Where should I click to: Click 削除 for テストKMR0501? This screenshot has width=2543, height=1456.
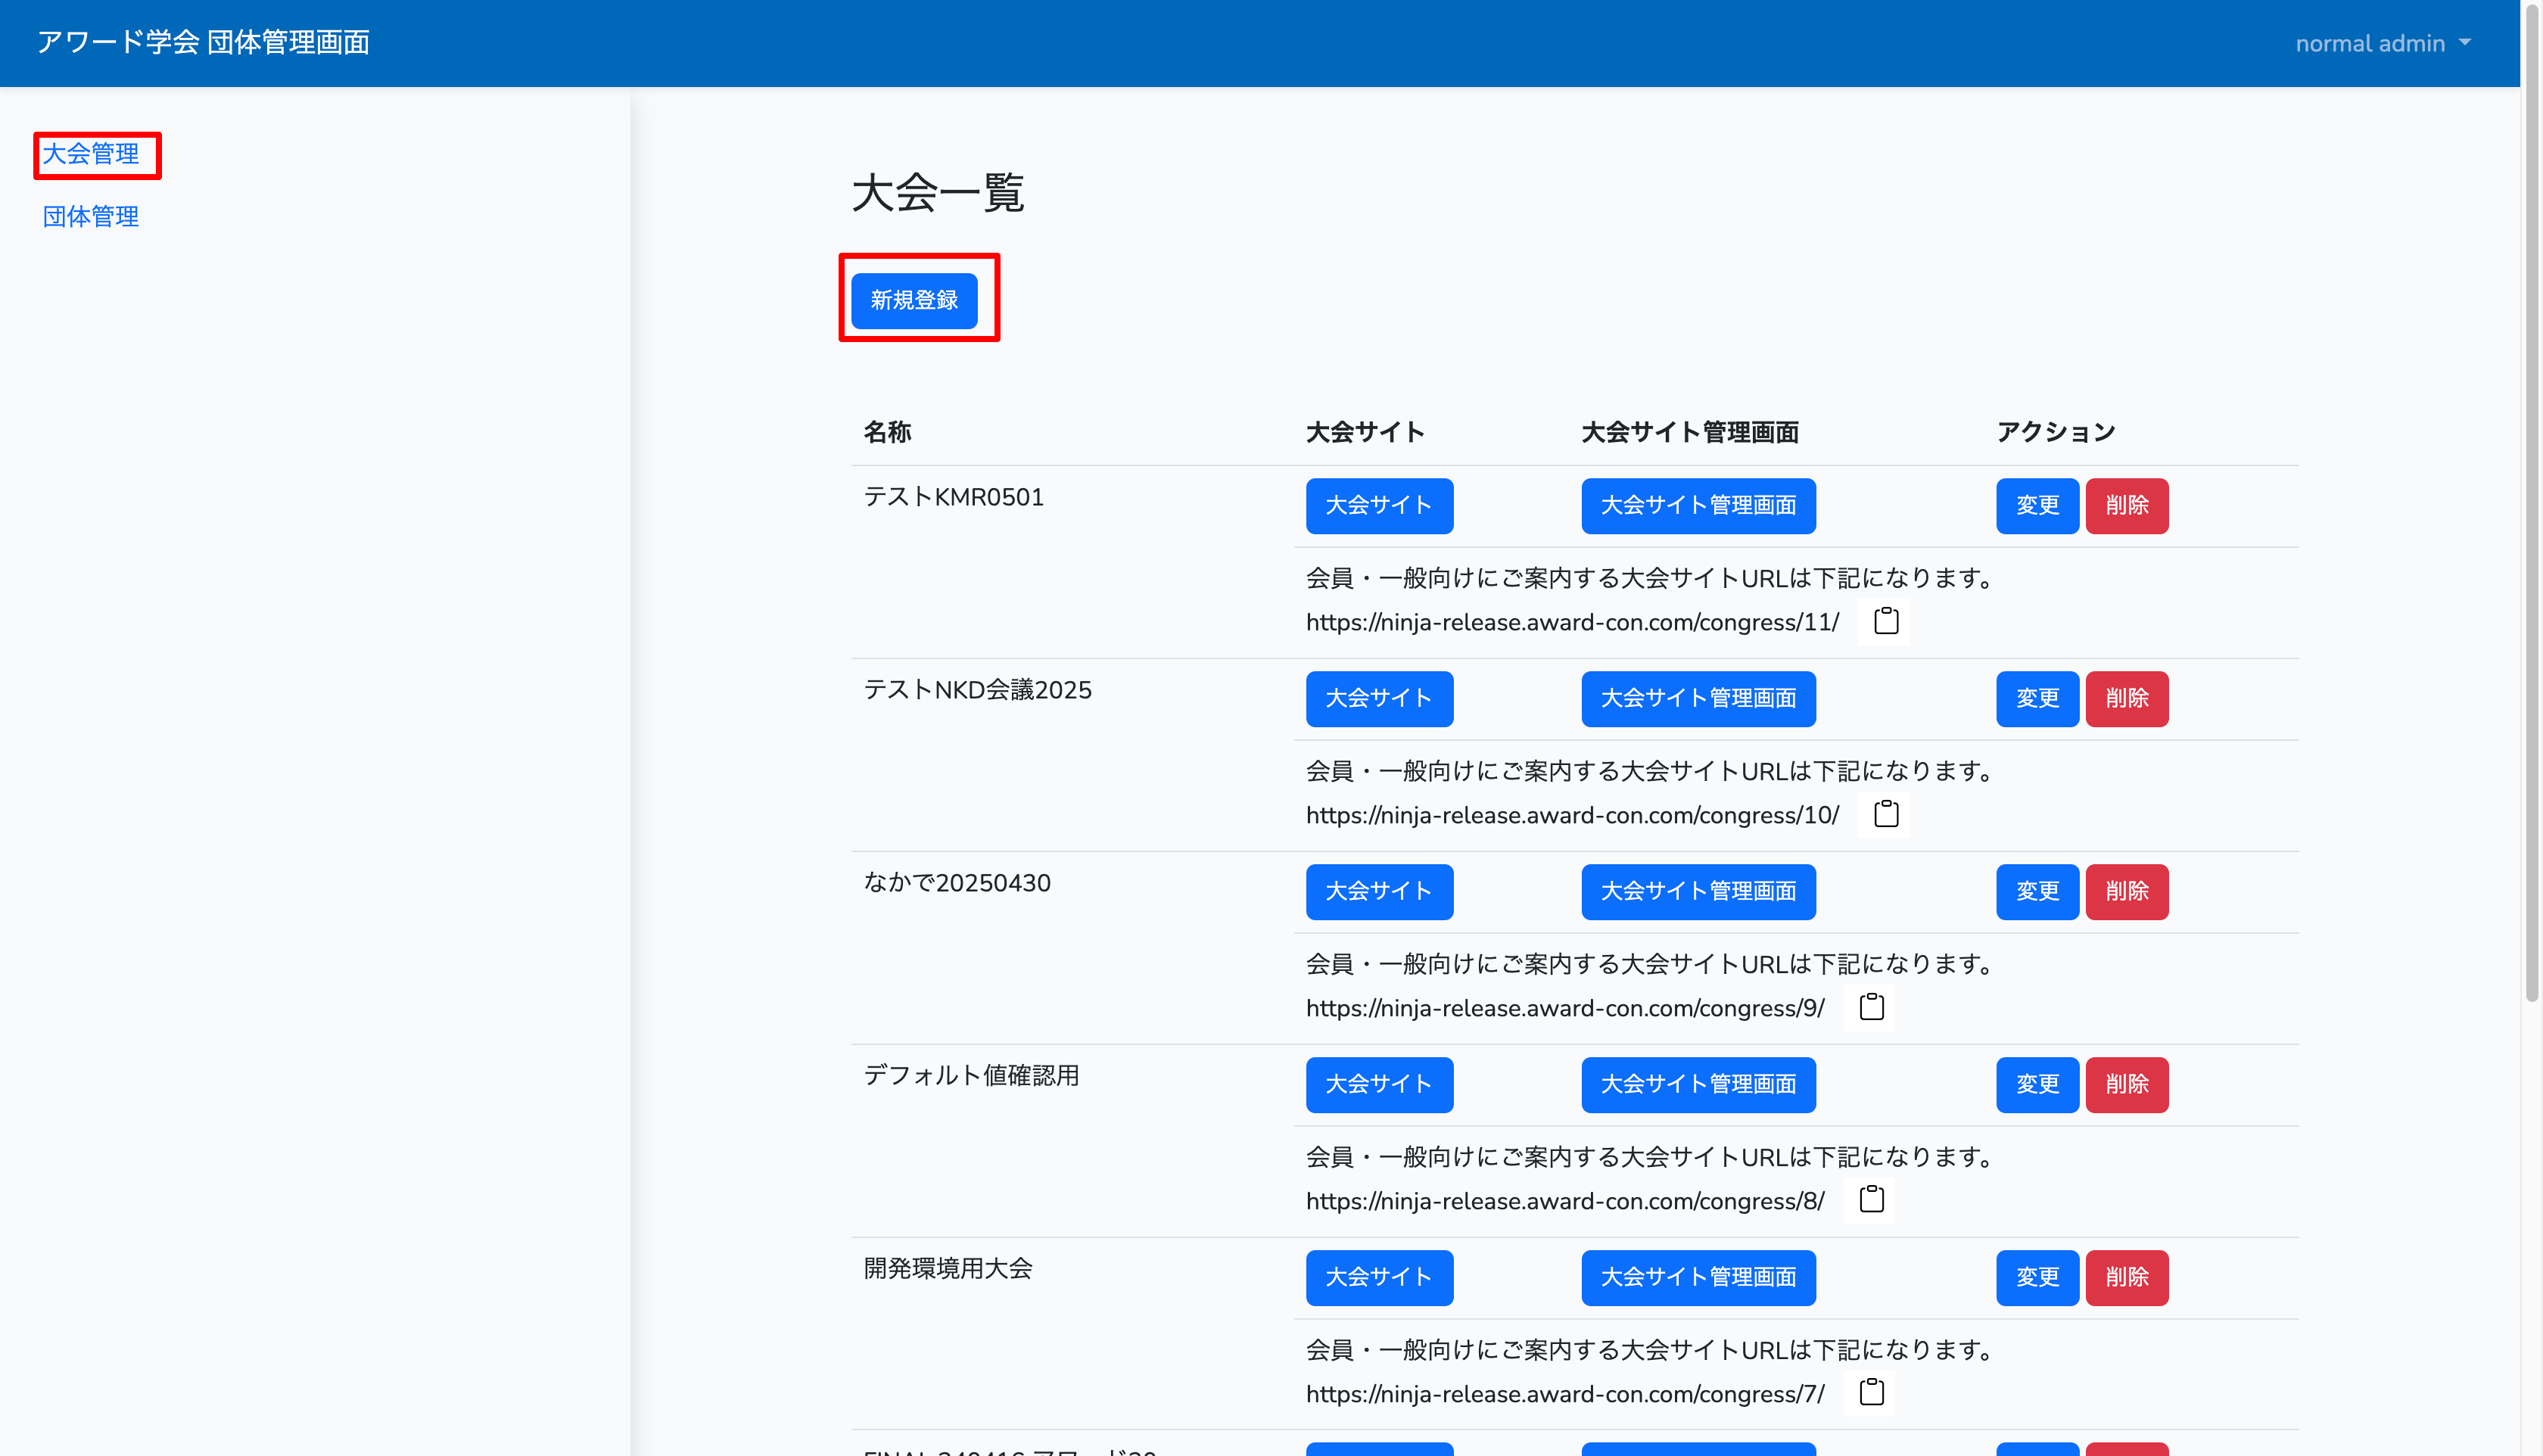tap(2126, 506)
